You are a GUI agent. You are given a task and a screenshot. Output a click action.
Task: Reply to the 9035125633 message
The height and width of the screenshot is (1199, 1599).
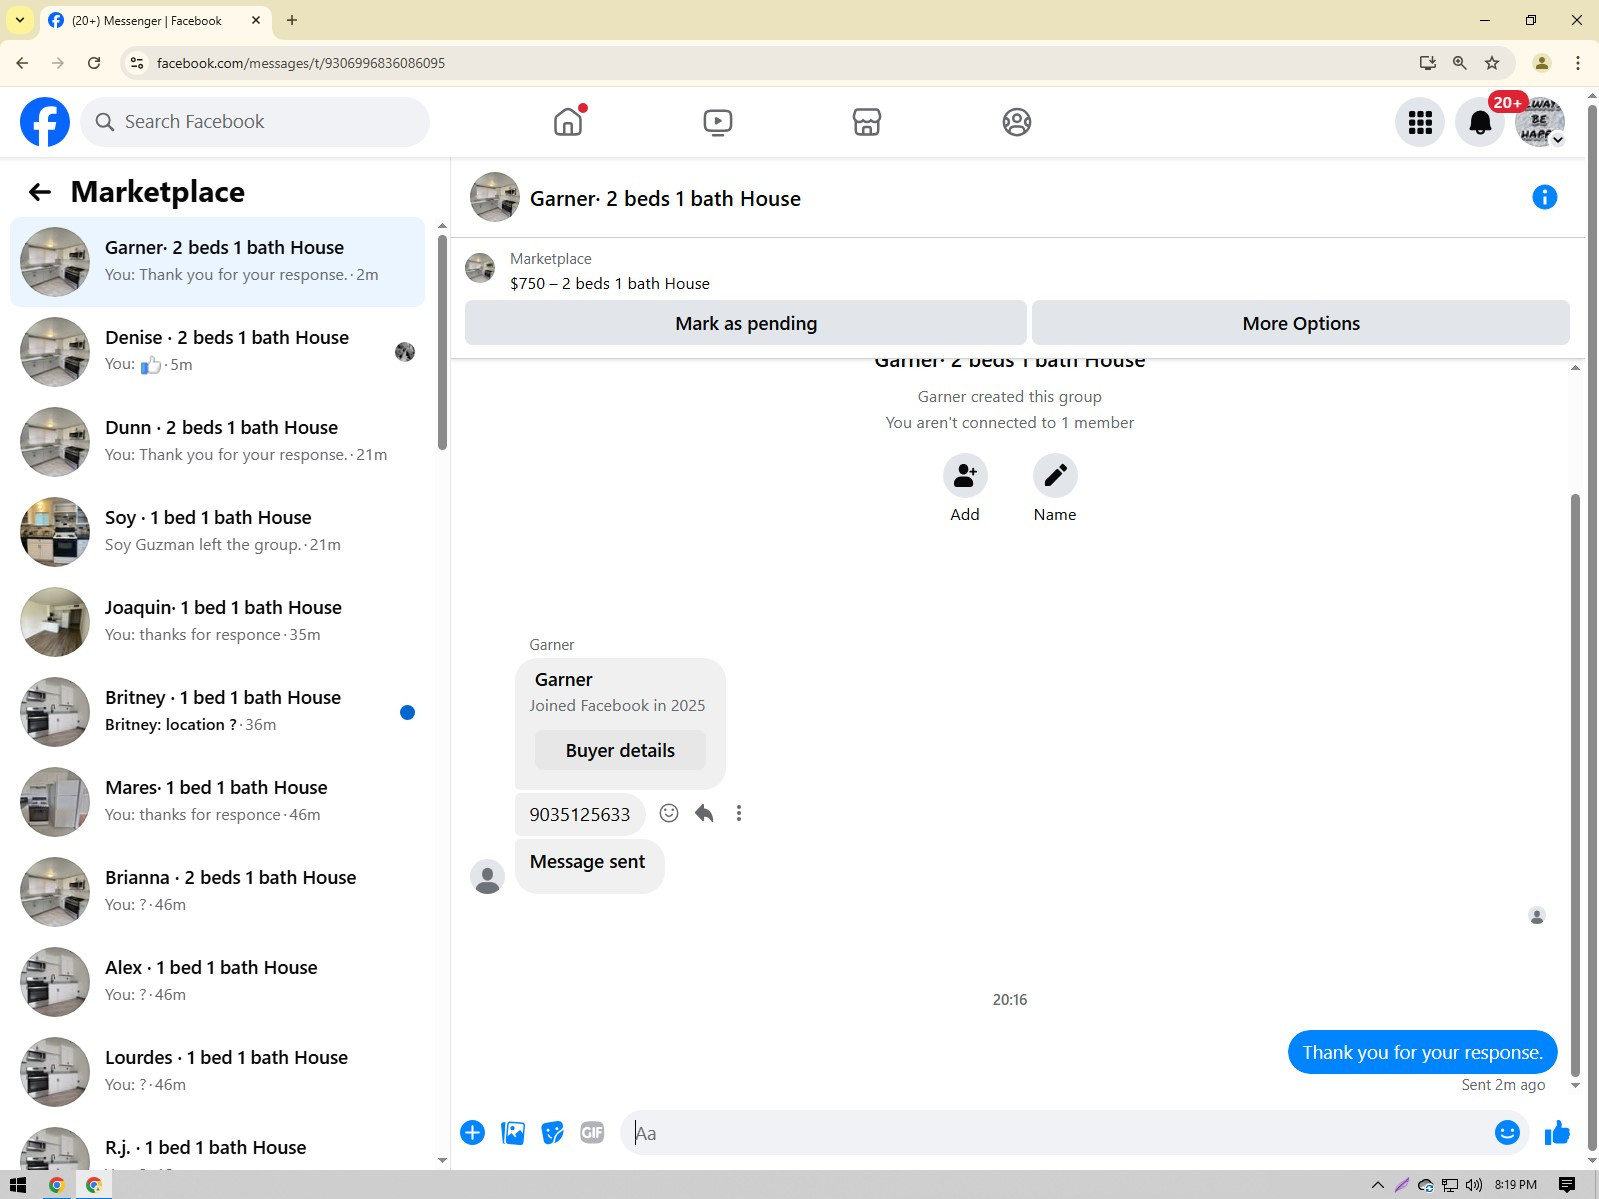(704, 813)
